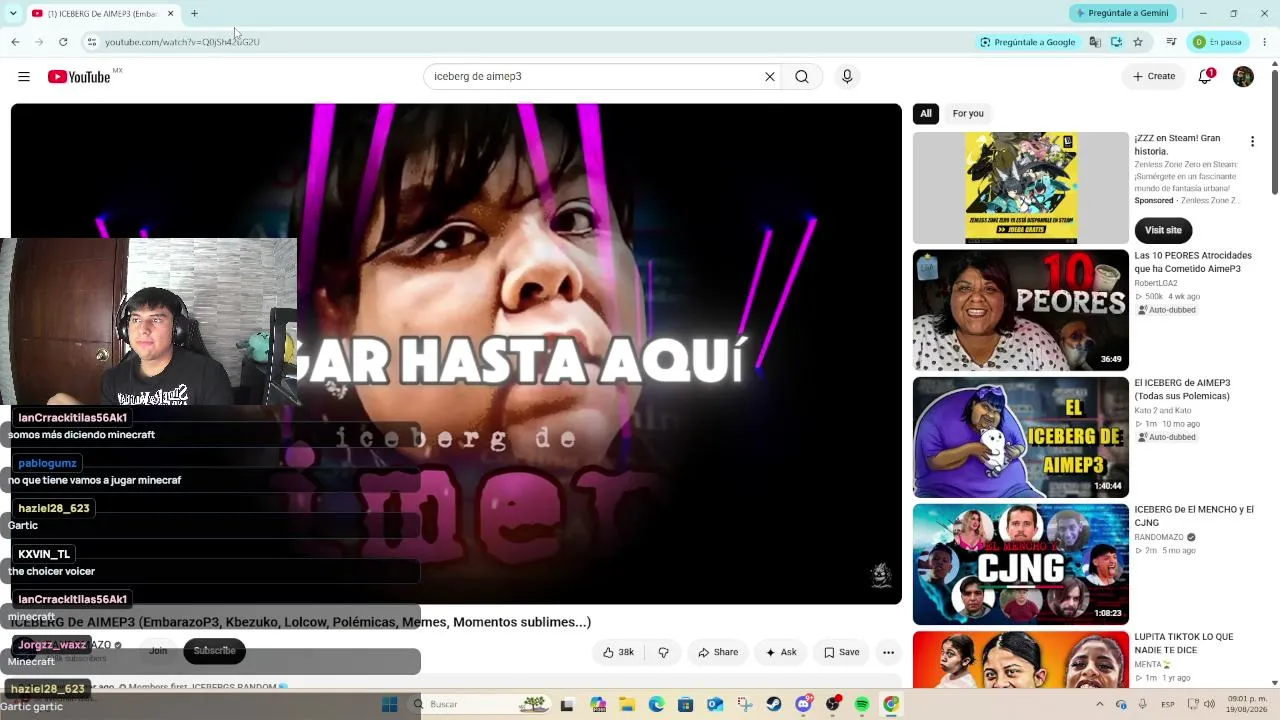Click the install app icon in address bar

pos(1116,42)
